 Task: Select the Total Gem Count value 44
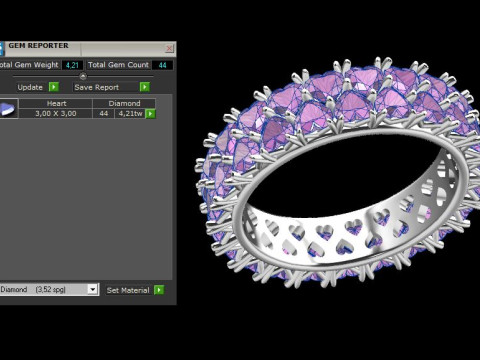click(162, 65)
